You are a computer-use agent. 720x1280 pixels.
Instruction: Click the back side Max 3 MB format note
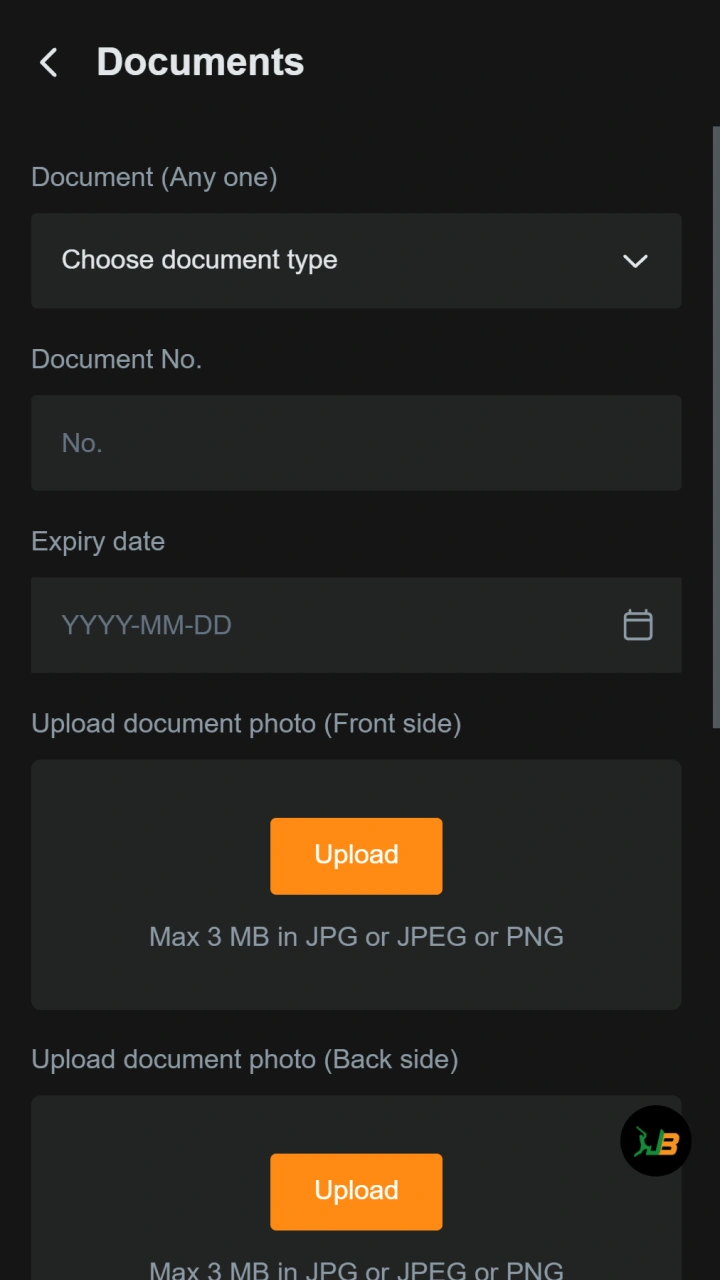pos(356,1270)
